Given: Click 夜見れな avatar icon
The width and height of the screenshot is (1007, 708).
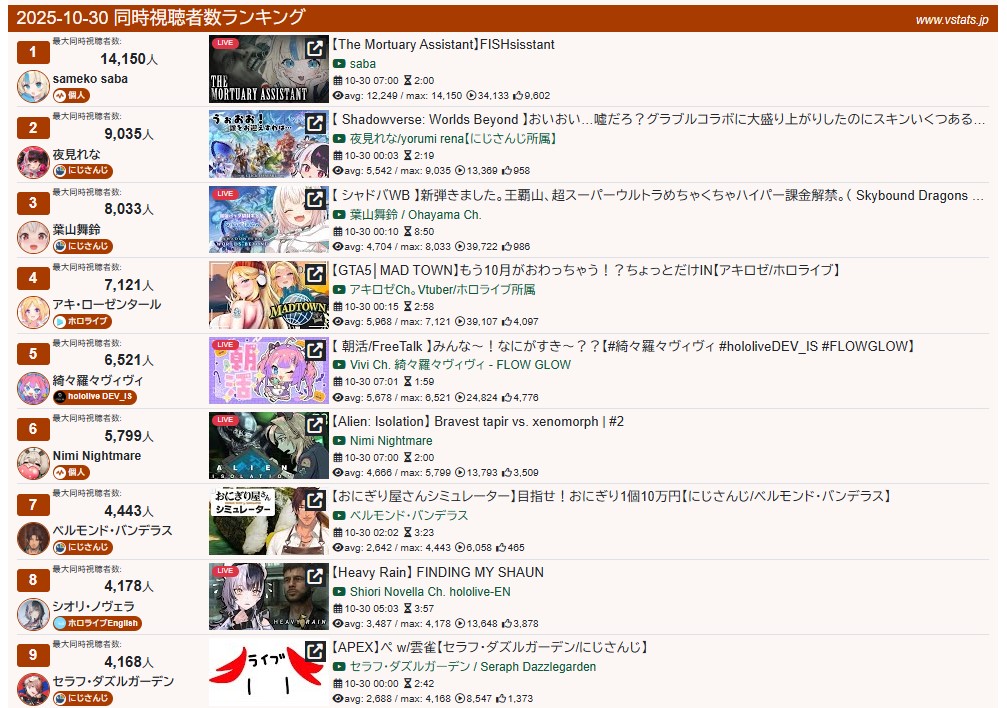Looking at the screenshot, I should click(x=33, y=163).
